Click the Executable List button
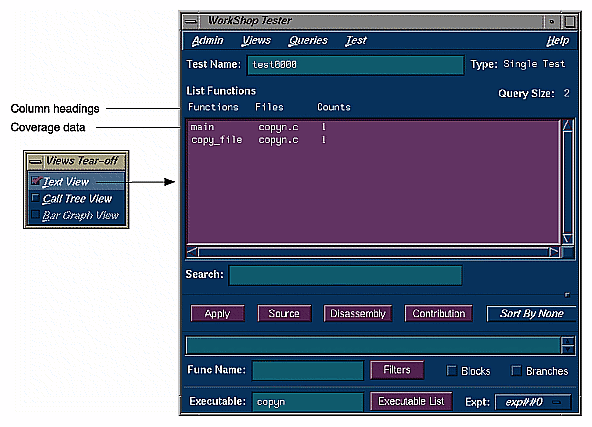Image resolution: width=592 pixels, height=427 pixels. pyautogui.click(x=411, y=401)
